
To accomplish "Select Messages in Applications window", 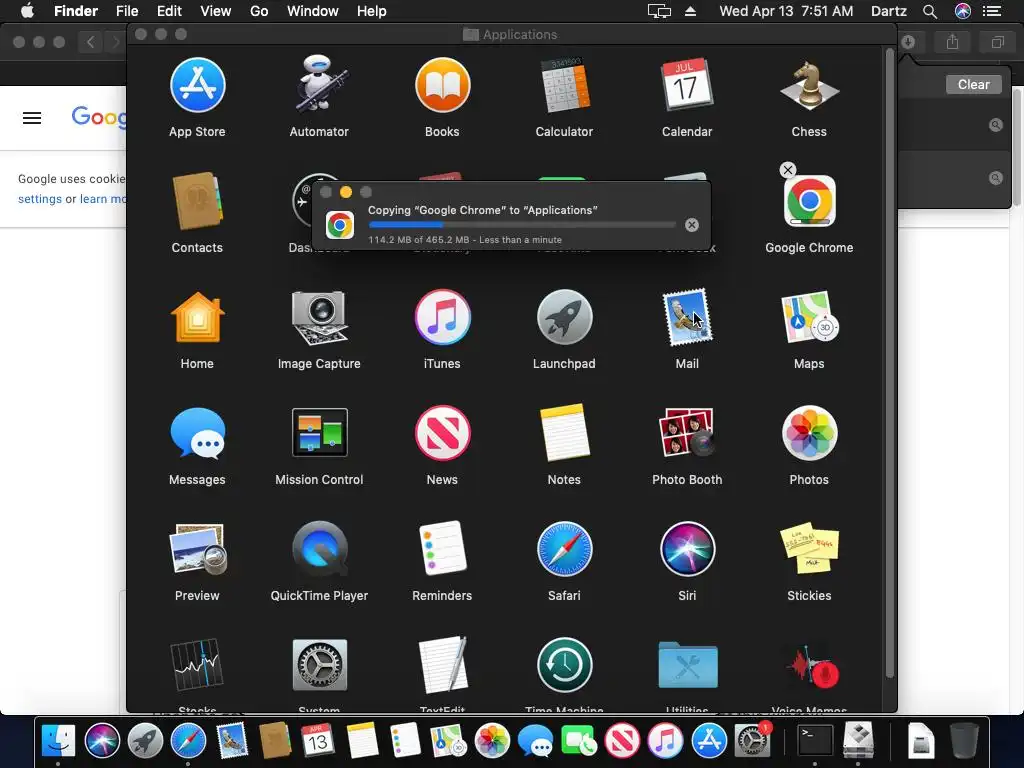I will 197,433.
